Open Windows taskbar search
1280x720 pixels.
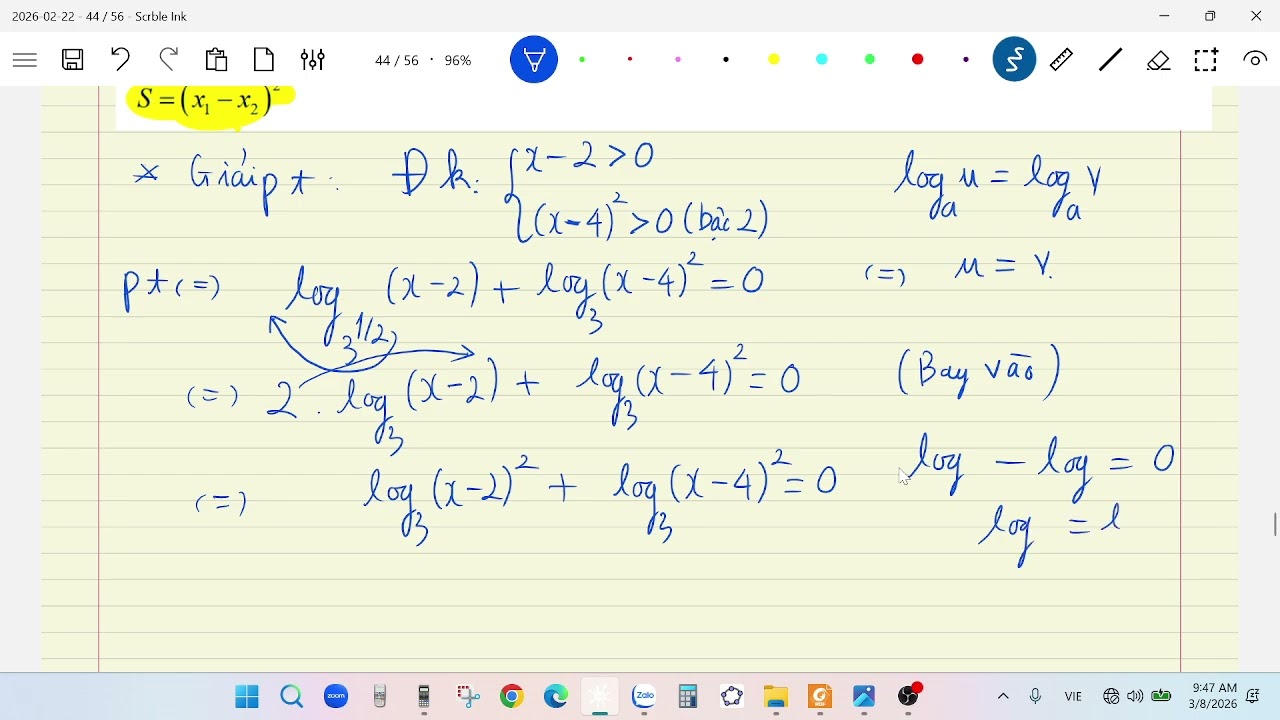pos(292,697)
